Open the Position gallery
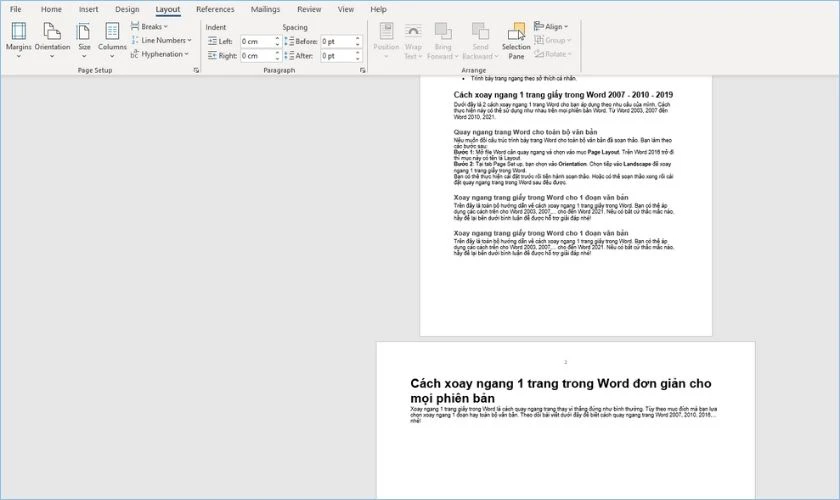 (x=386, y=40)
